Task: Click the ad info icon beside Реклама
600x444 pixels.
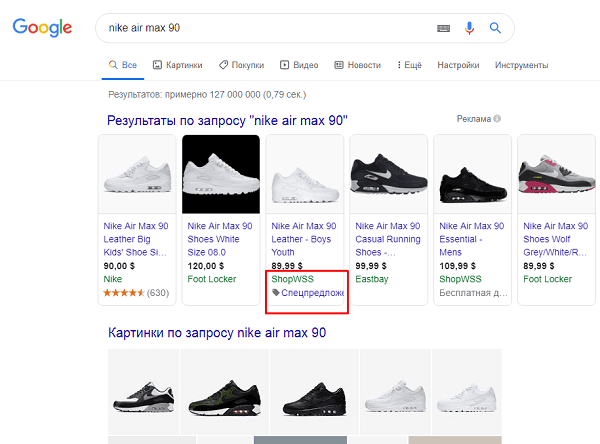Action: click(x=497, y=119)
